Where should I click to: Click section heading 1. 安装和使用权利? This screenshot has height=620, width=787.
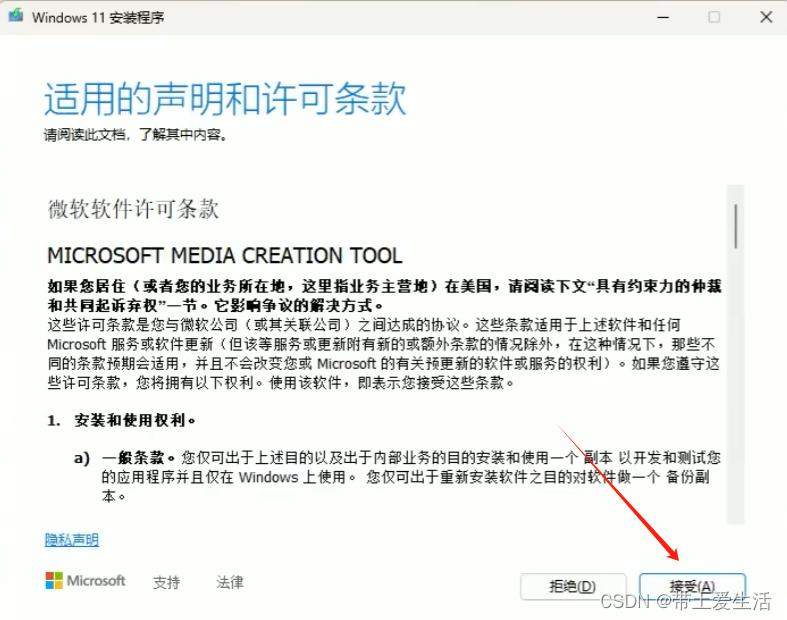pos(121,420)
